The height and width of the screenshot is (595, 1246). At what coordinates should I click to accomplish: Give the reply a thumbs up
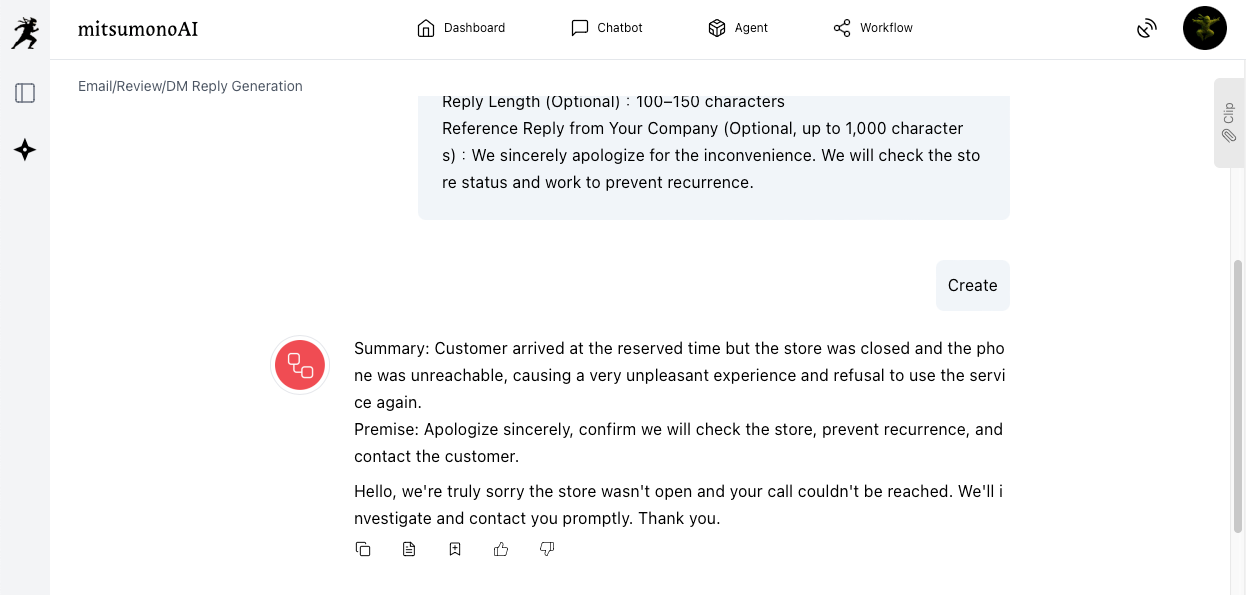tap(501, 549)
